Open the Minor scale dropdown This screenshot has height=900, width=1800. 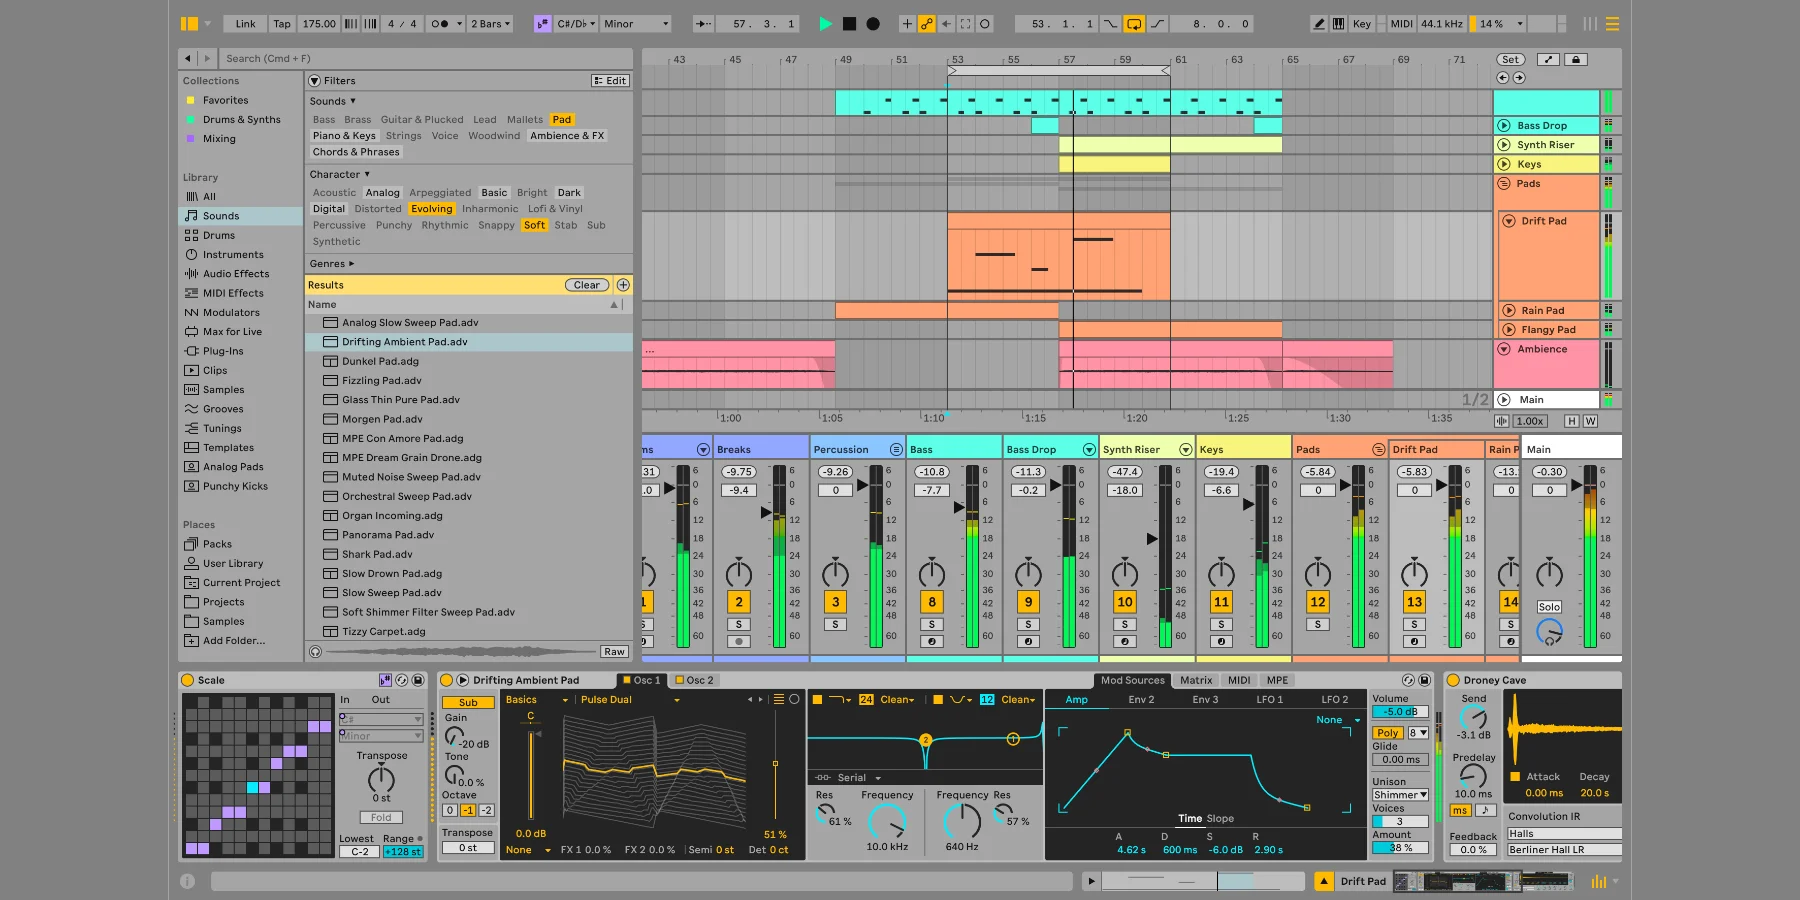(x=636, y=23)
